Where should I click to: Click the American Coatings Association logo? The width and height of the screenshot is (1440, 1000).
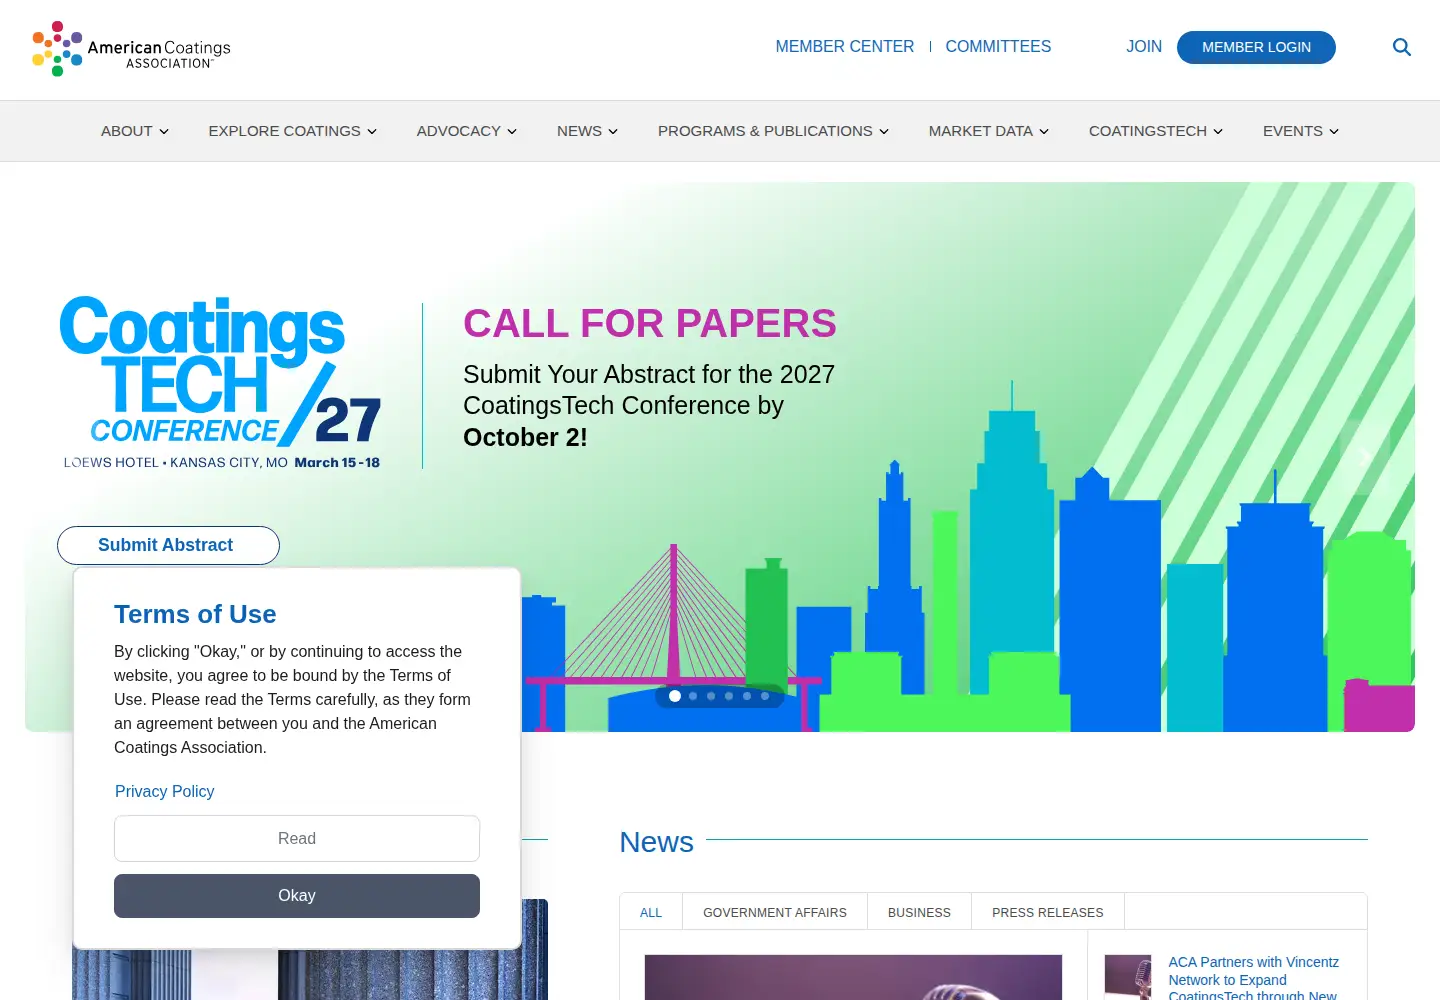(131, 49)
